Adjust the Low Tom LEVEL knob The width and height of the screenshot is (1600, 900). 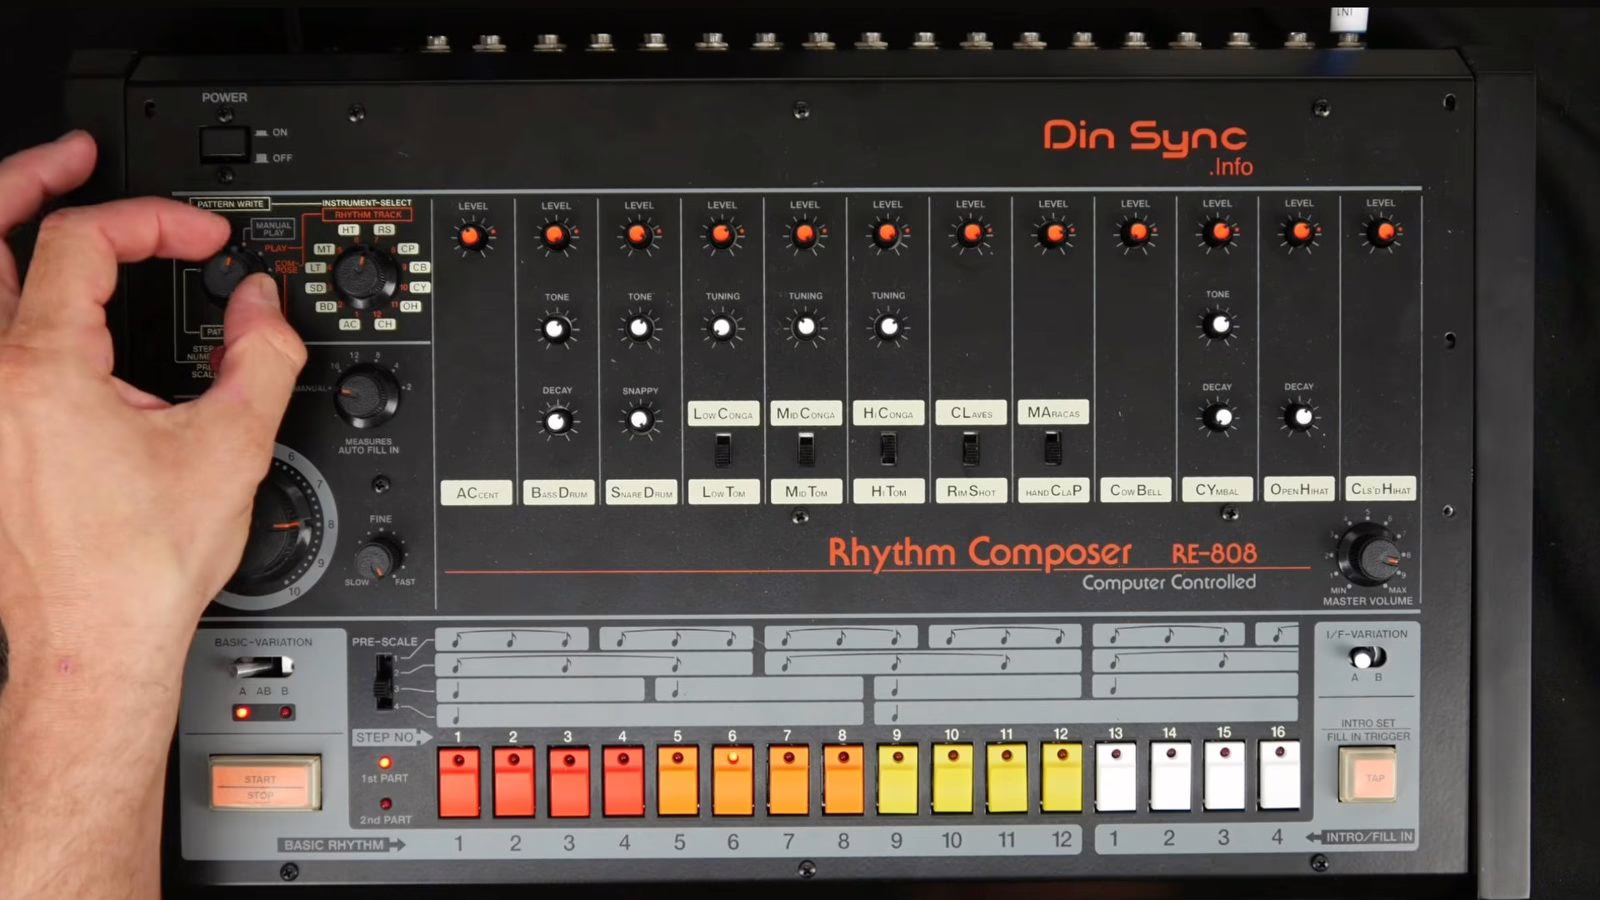pos(722,236)
